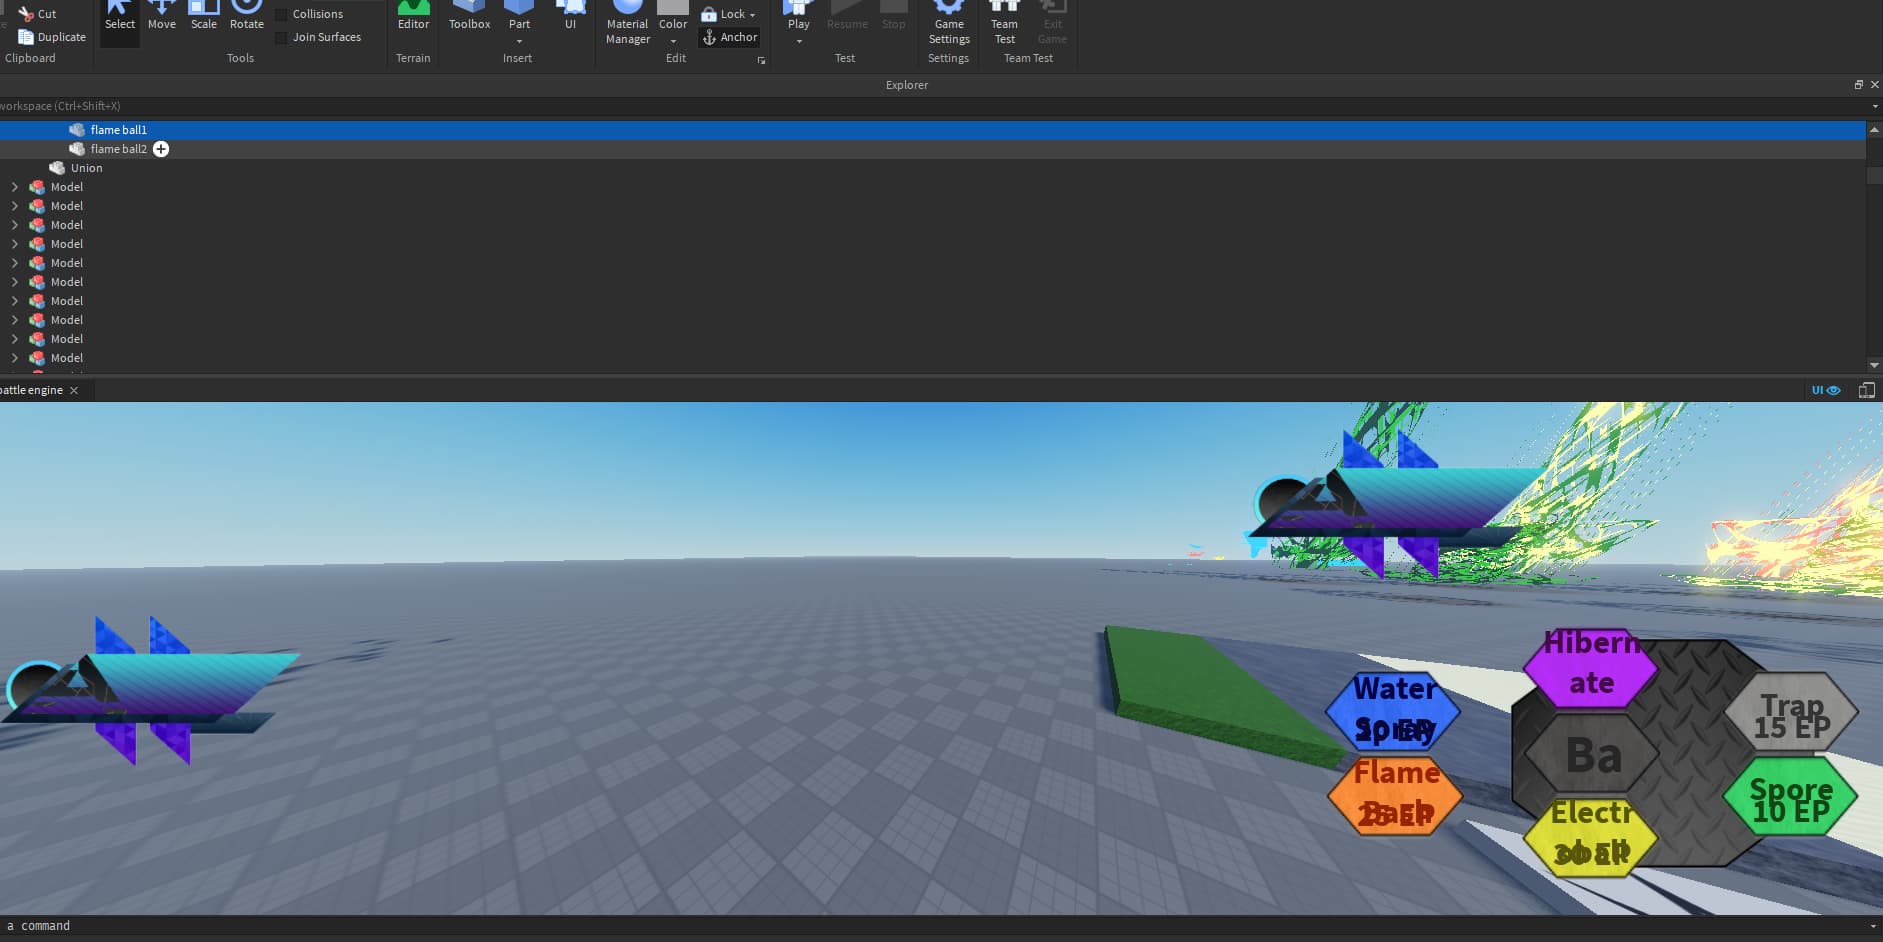Screen dimensions: 1883x942
Task: Pick the Rotate tool
Action: (247, 18)
